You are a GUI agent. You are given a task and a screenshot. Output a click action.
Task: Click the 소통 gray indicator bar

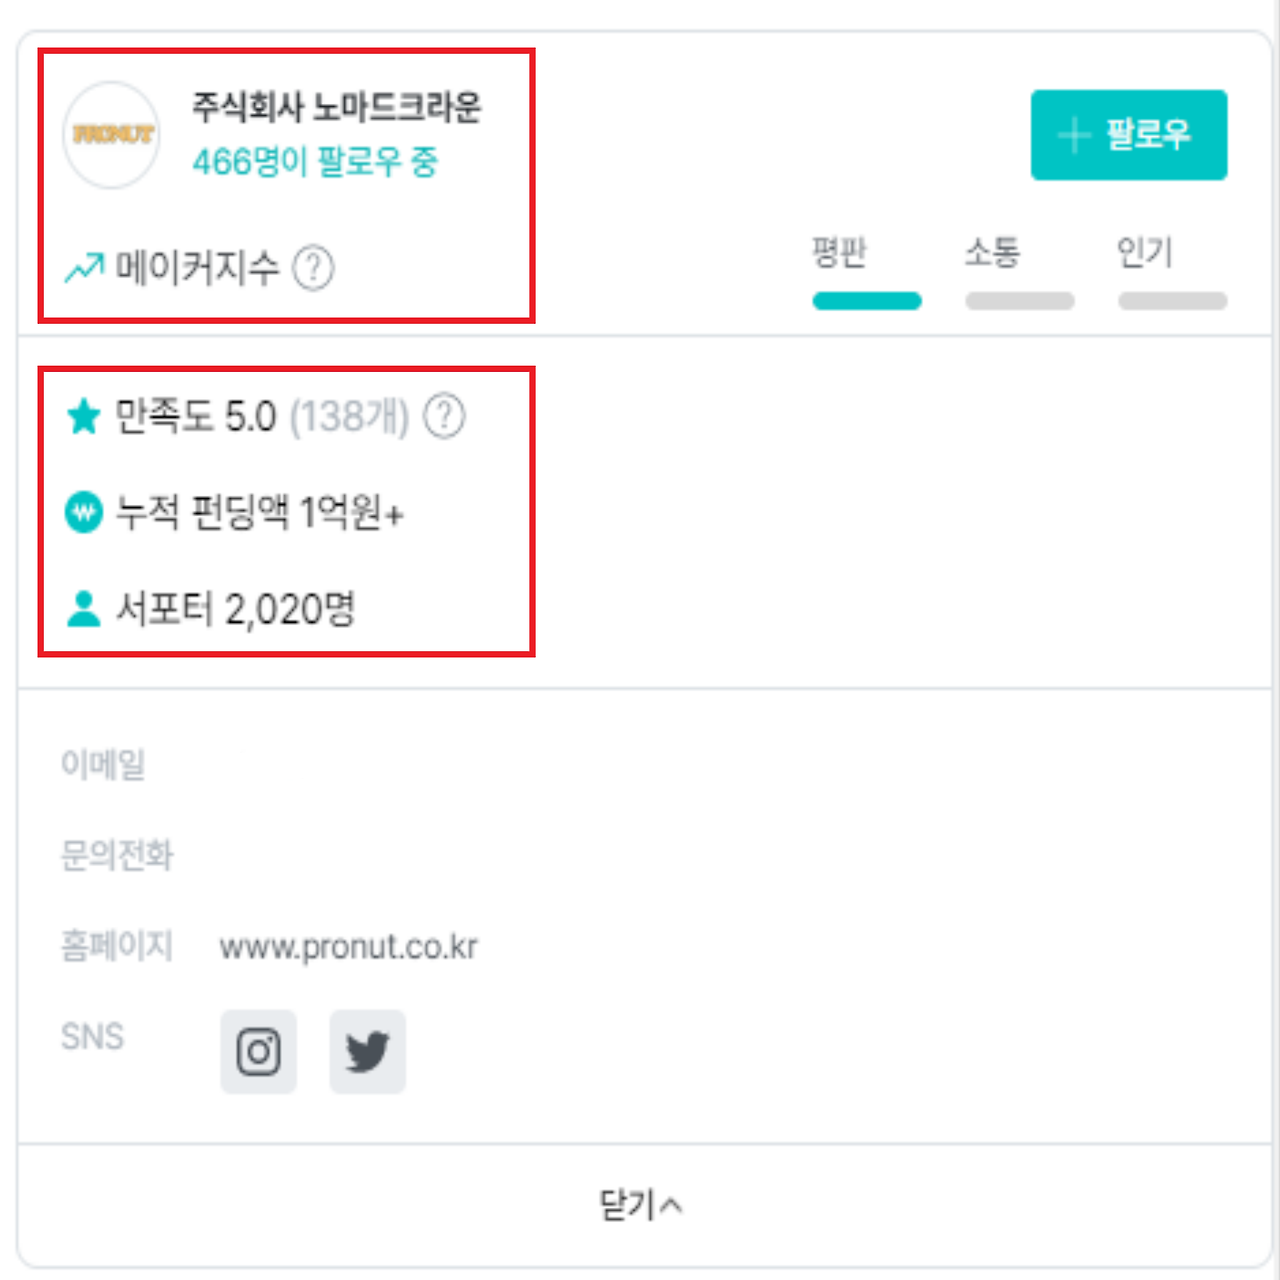coord(1018,301)
